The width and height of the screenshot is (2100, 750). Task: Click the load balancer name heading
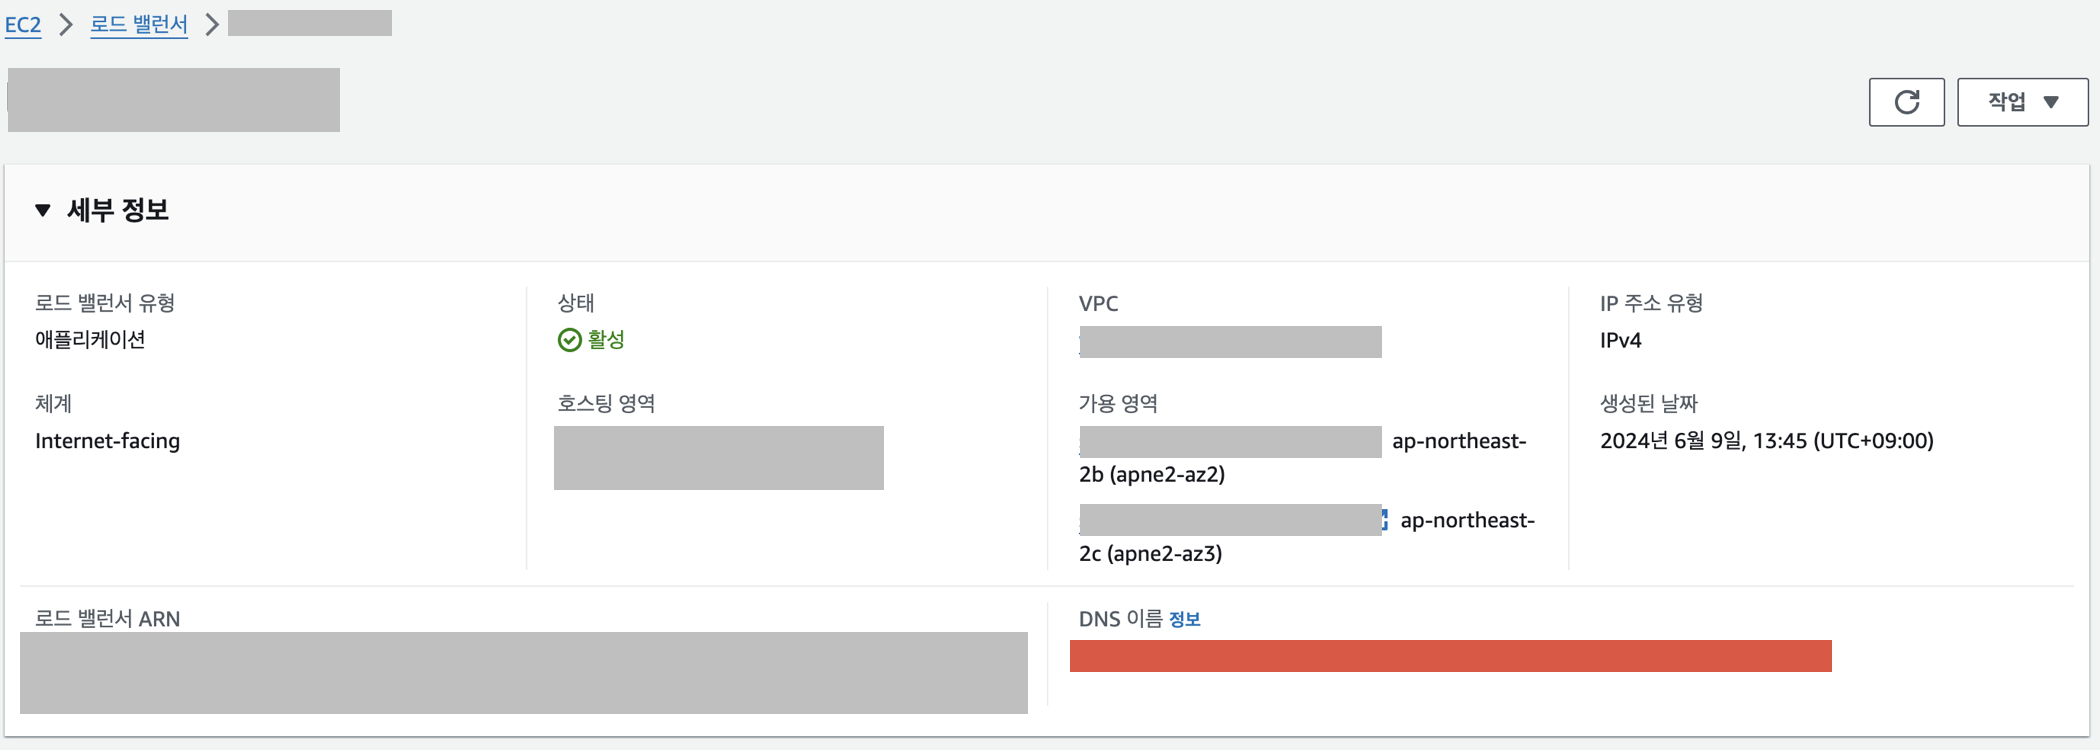174,100
